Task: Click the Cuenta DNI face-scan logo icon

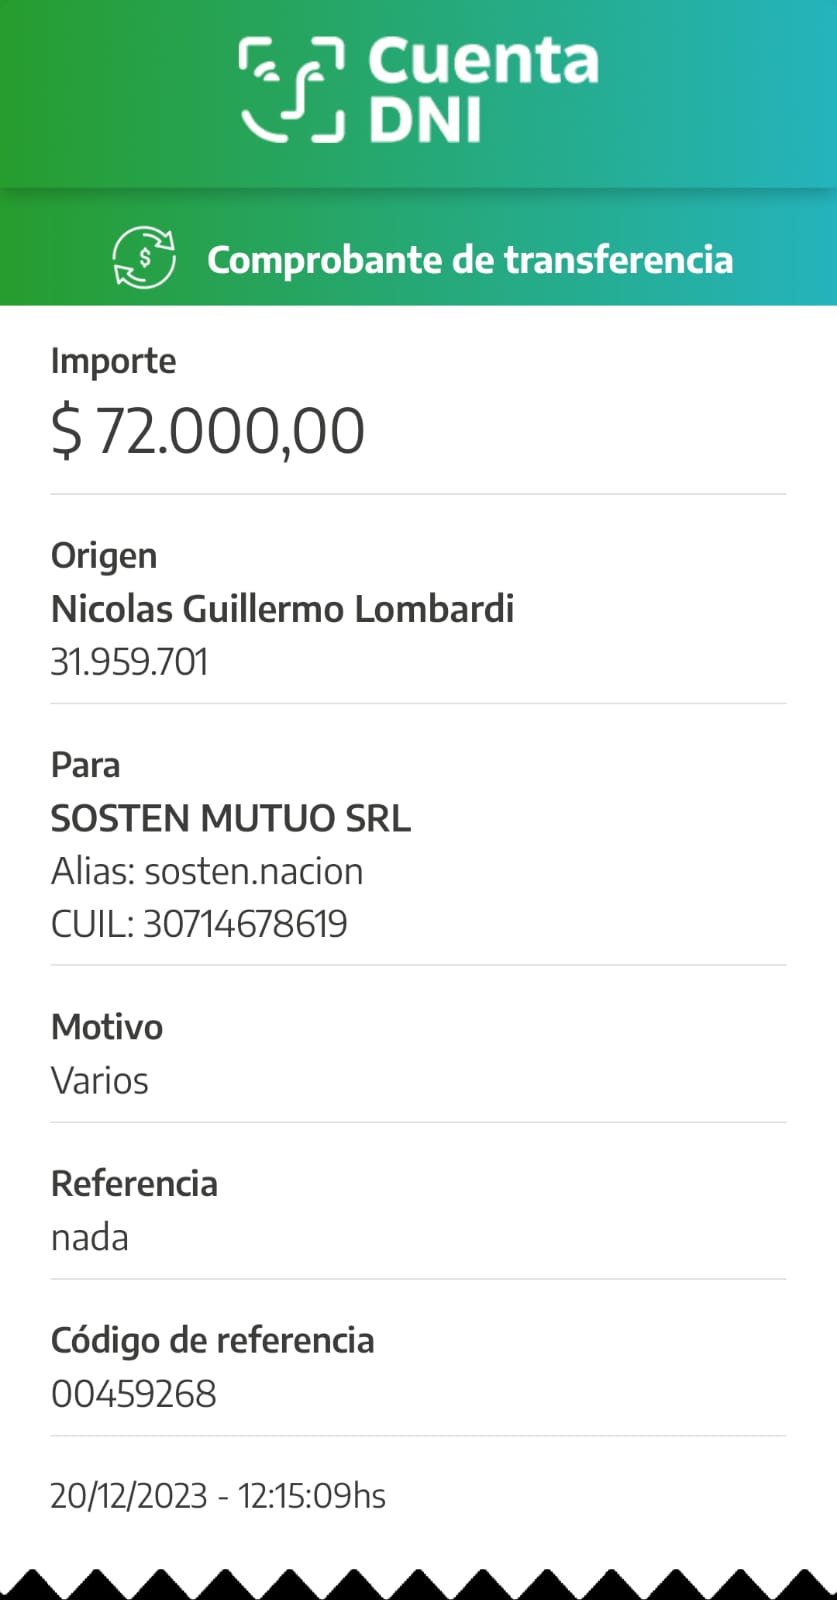Action: (291, 89)
